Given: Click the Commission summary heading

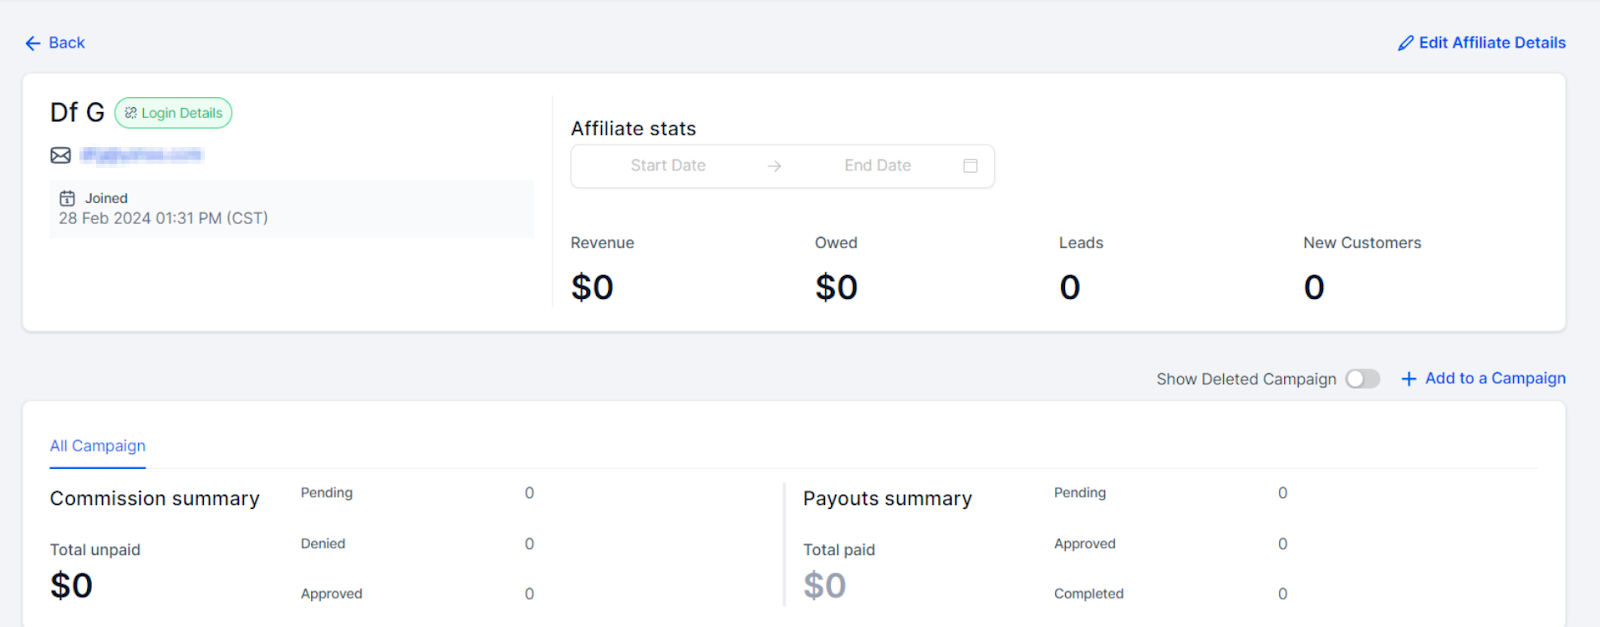Looking at the screenshot, I should tap(155, 499).
